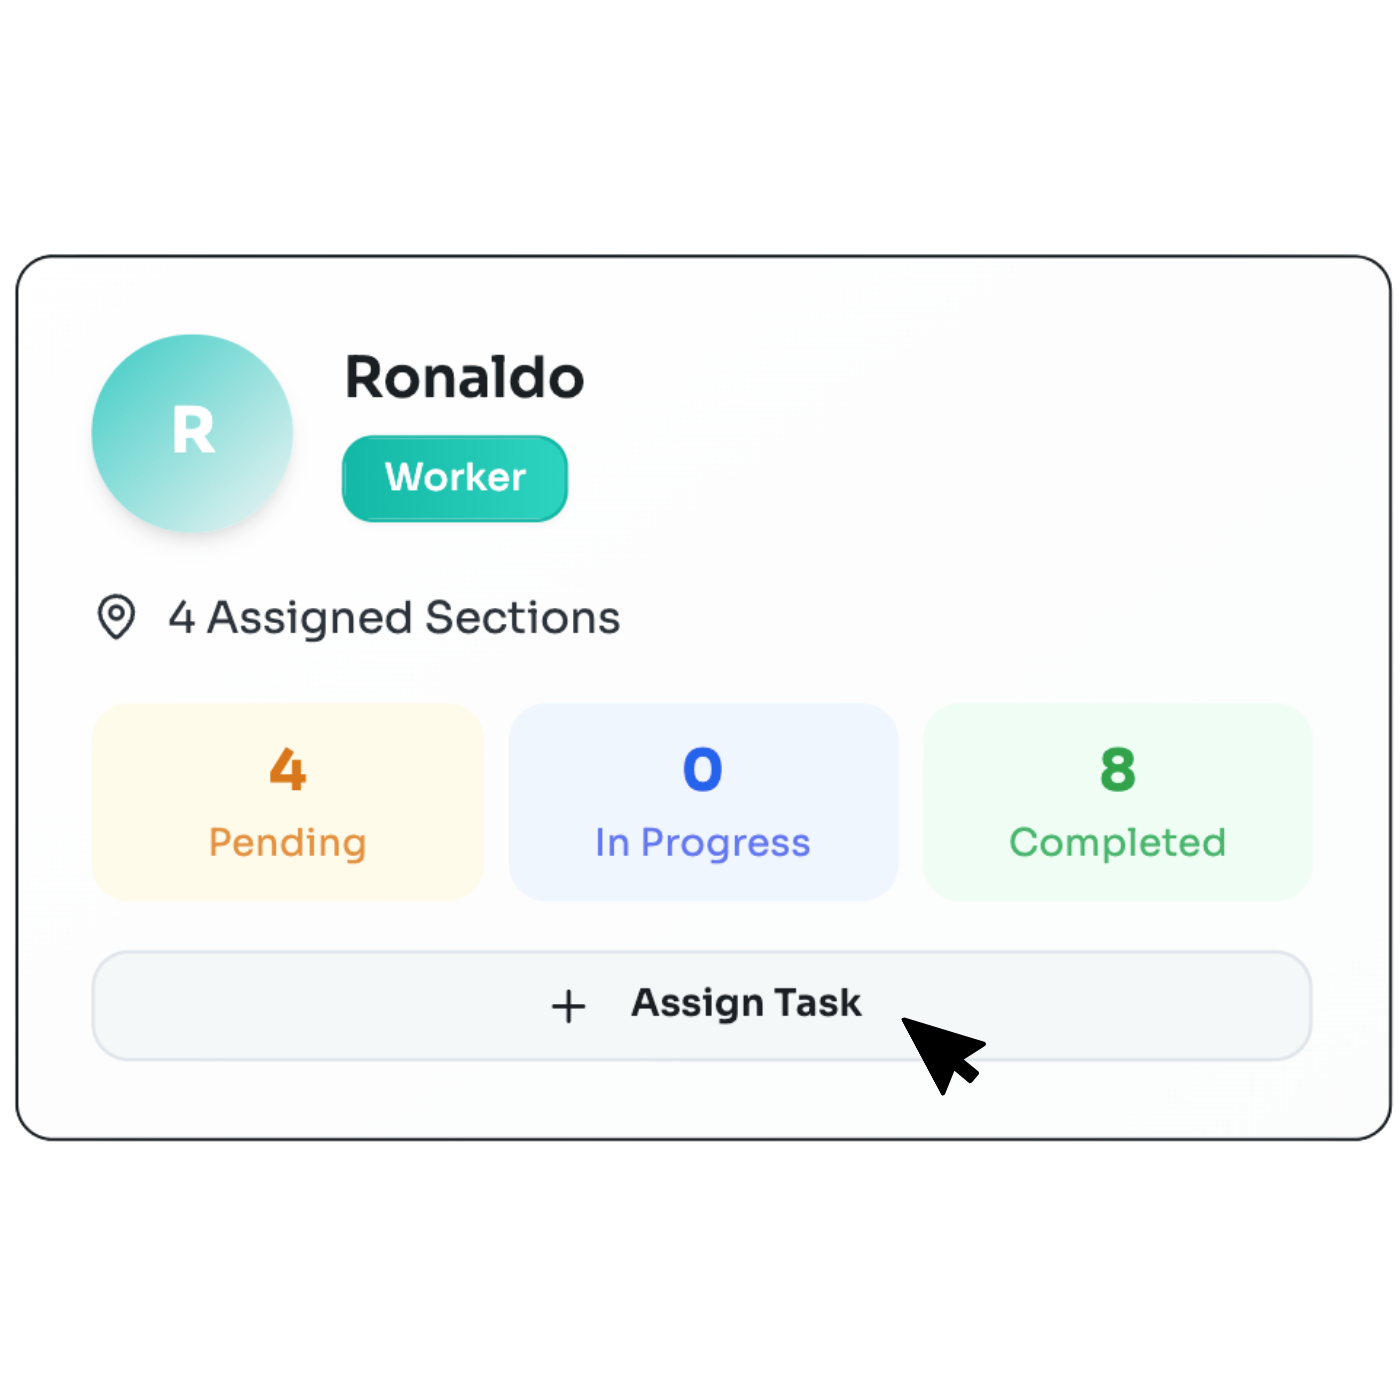Select the Worker role badge
1400x1400 pixels.
455,478
